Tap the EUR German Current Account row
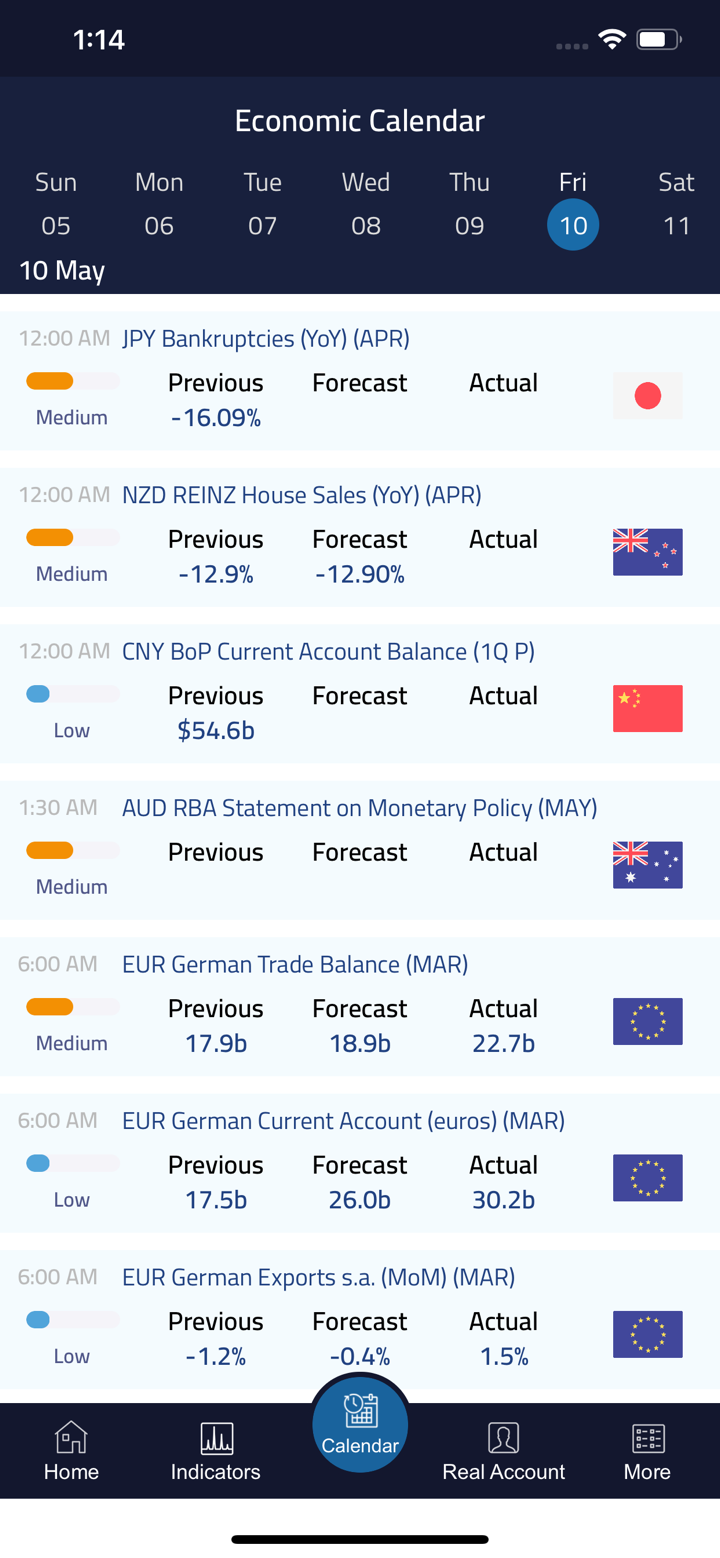720x1558 pixels. [x=343, y=1121]
